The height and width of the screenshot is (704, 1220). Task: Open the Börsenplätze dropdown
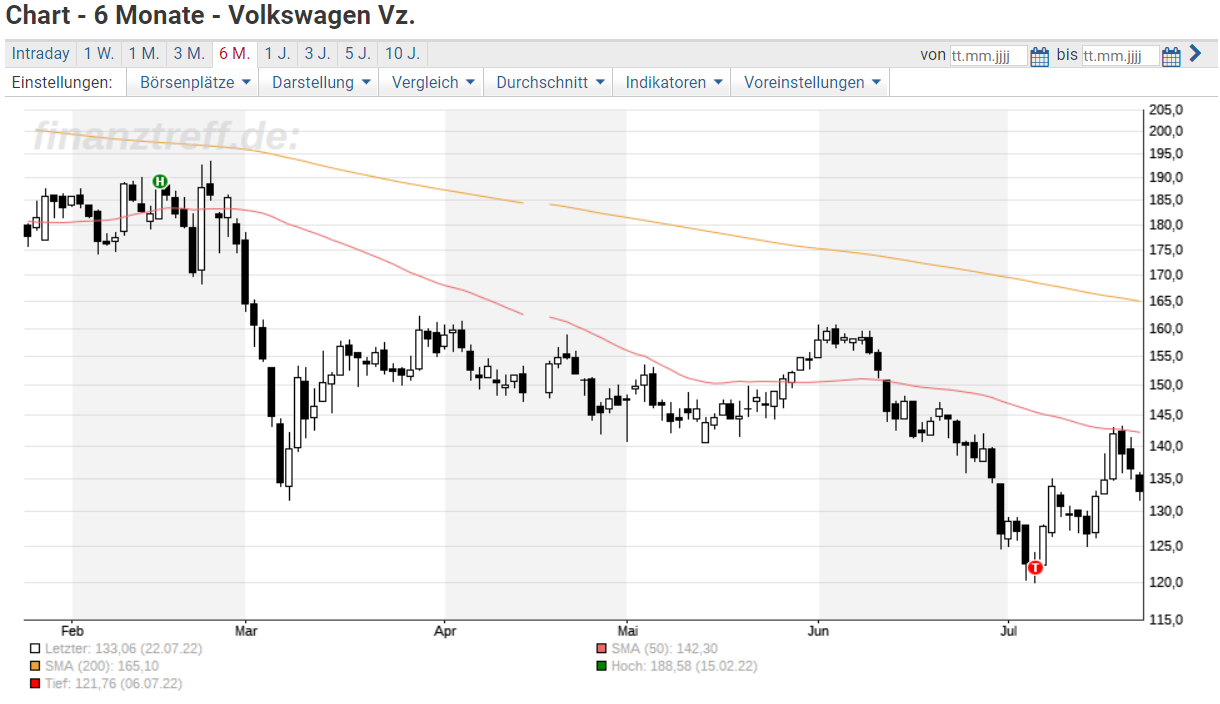pos(193,83)
